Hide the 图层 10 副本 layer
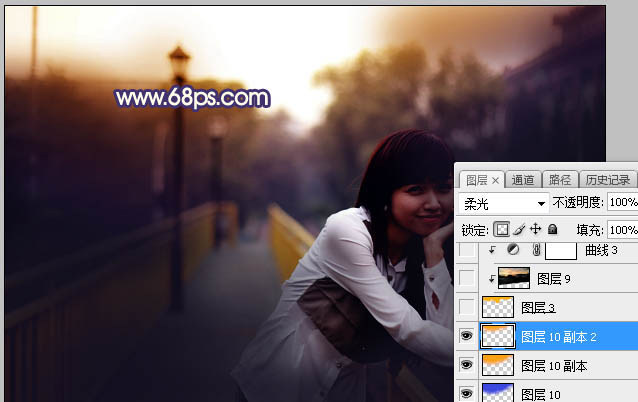Viewport: 638px width, 402px height. [467, 365]
